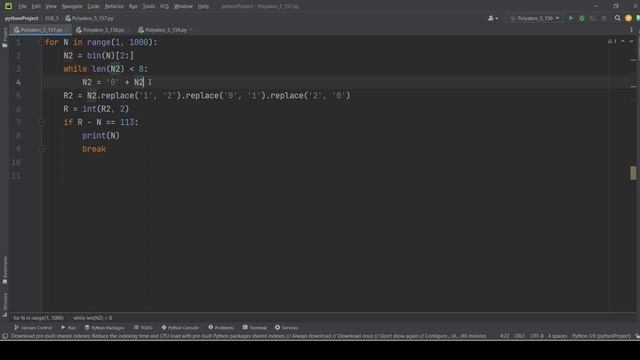Click line number 4 in the gutter
Viewport: 640px width, 360px height.
click(x=18, y=82)
